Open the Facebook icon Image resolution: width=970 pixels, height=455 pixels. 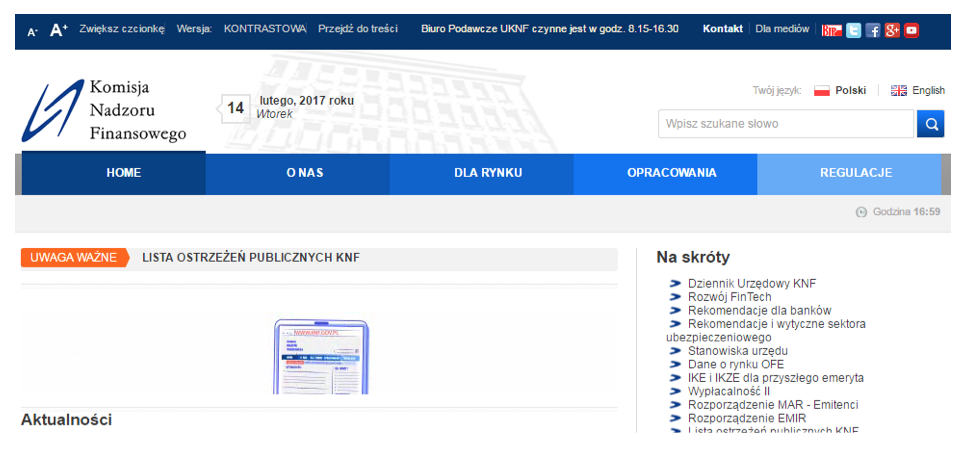tap(872, 30)
